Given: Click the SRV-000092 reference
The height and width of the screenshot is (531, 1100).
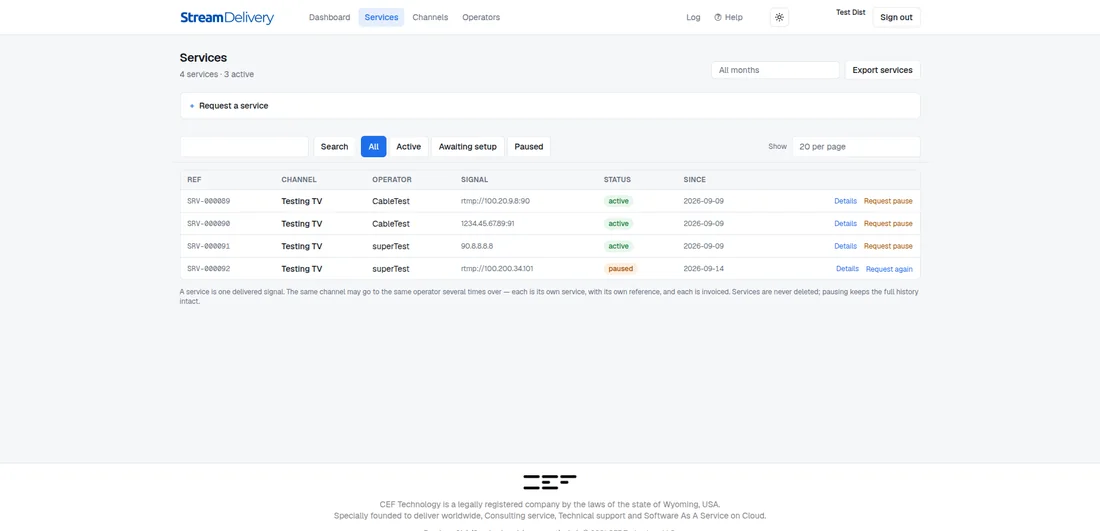Looking at the screenshot, I should (208, 269).
